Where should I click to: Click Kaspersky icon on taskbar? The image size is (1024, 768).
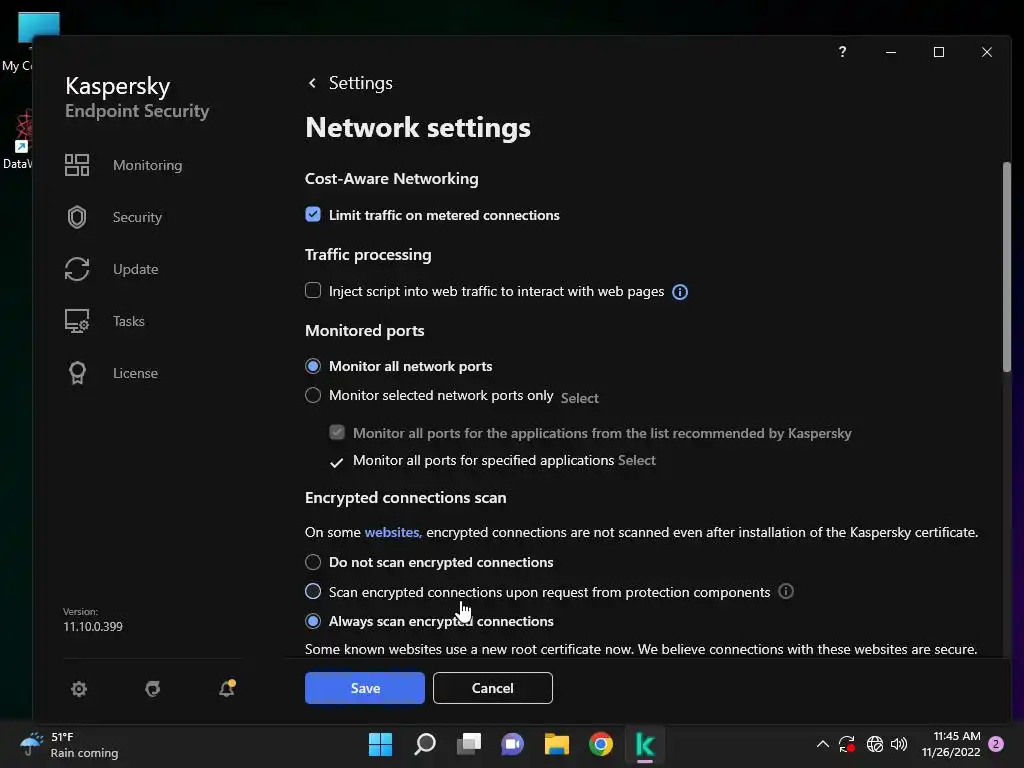(x=645, y=744)
